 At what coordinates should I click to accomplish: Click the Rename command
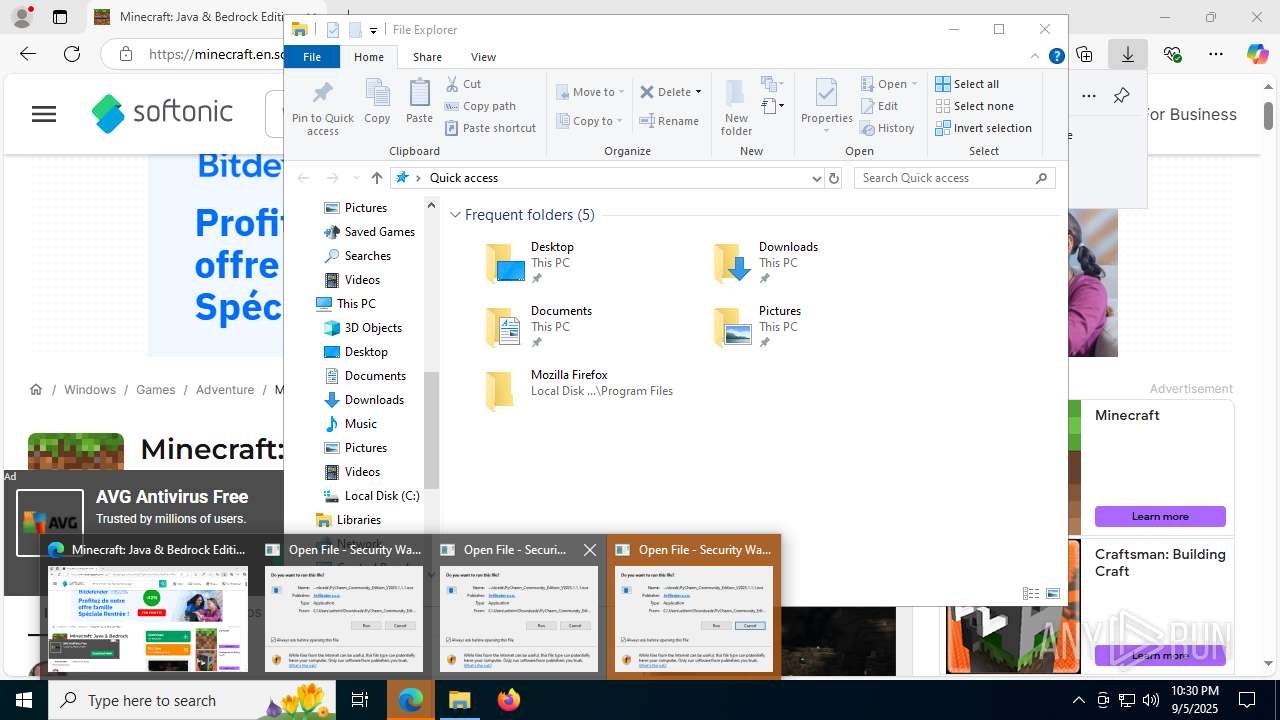[x=669, y=121]
